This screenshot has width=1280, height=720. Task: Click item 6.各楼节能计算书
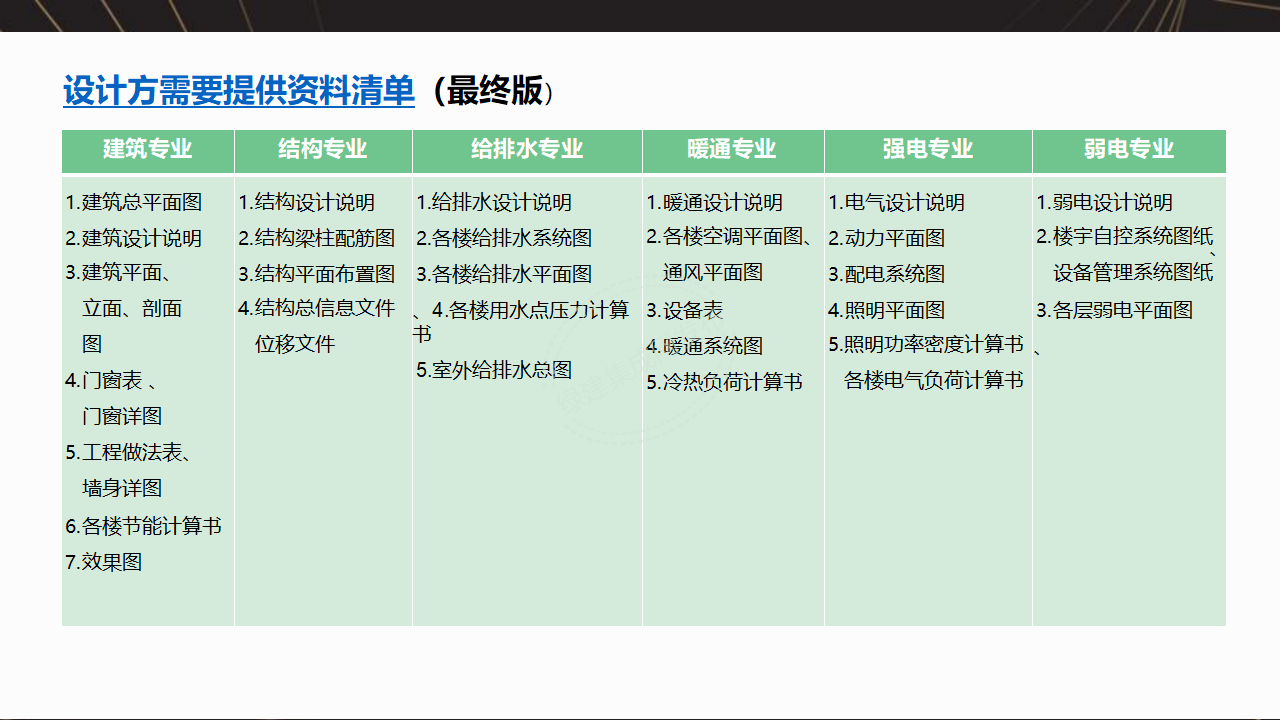pos(144,526)
